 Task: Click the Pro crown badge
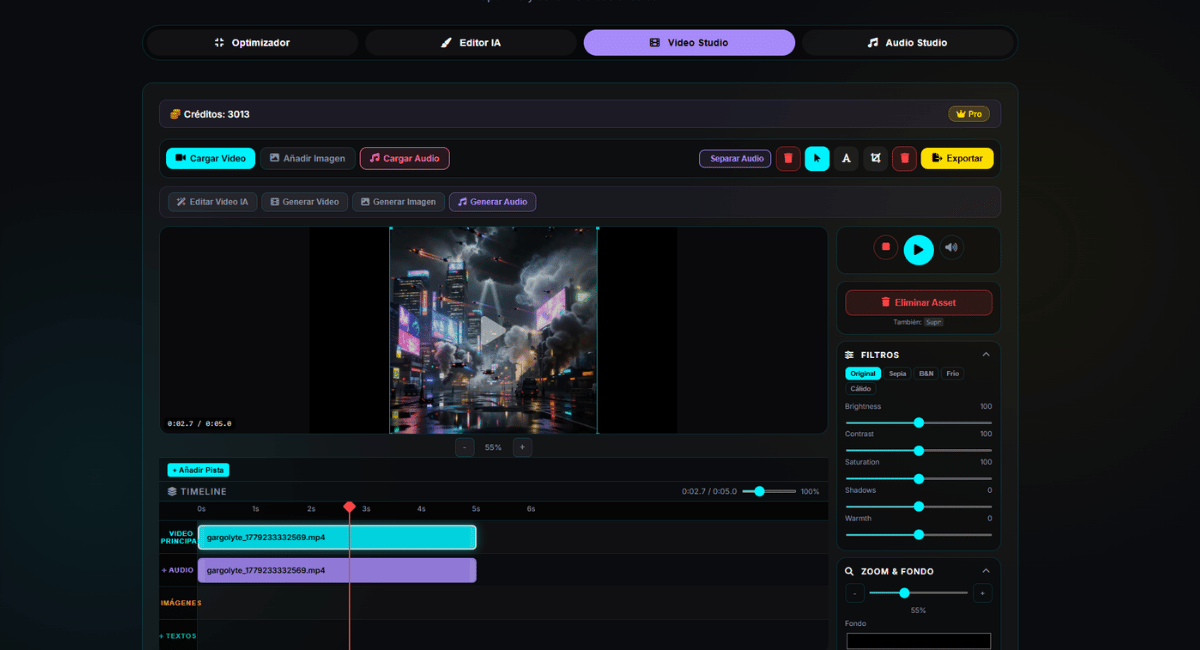coord(968,114)
